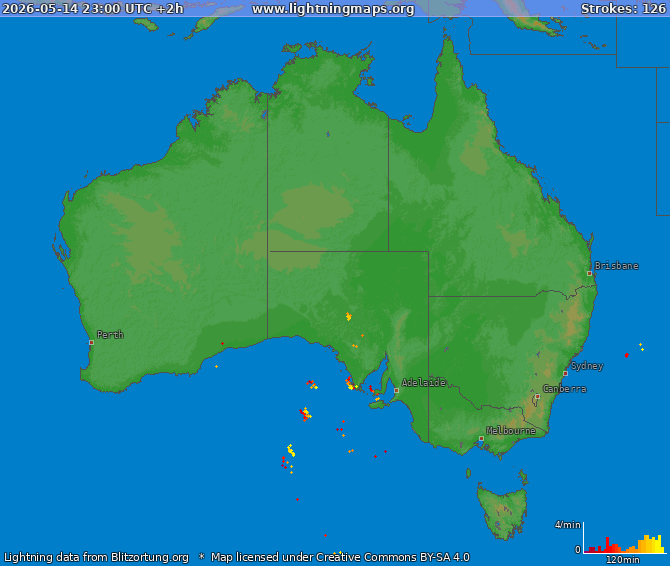Select the Sydney city label
This screenshot has height=566, width=670.
pos(587,366)
